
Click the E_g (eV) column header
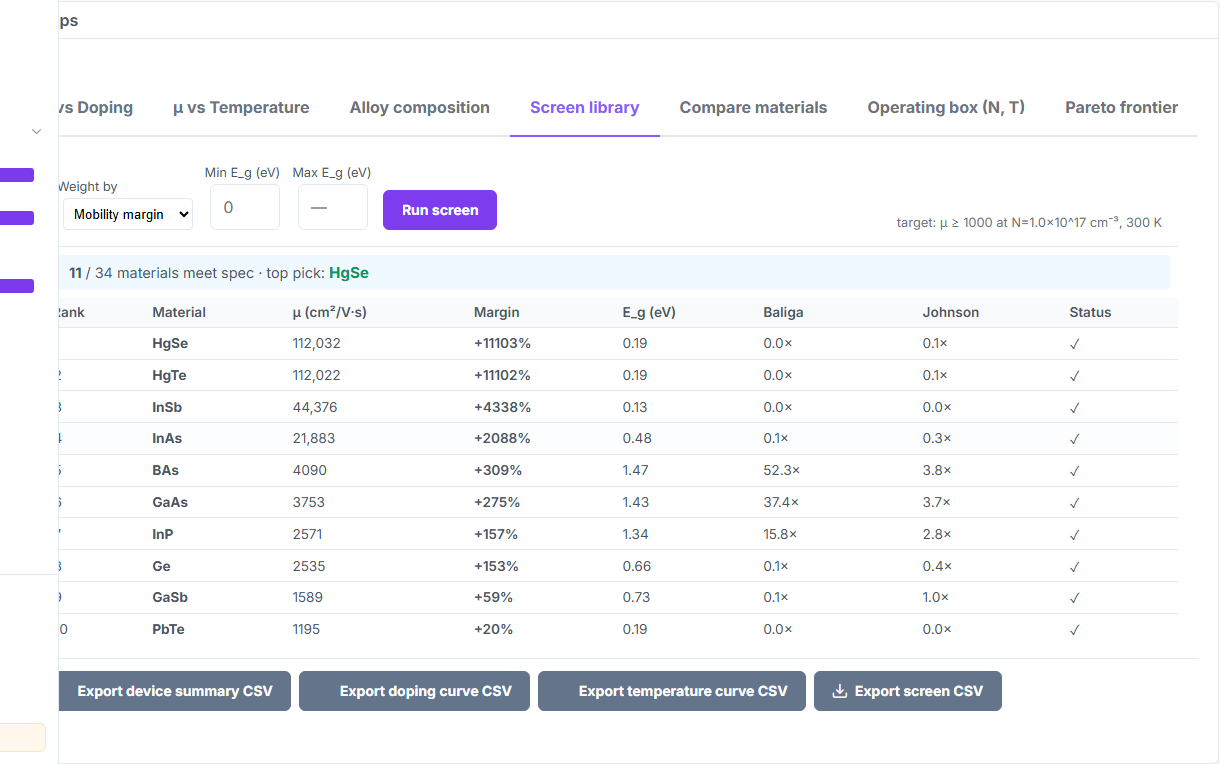(x=649, y=312)
